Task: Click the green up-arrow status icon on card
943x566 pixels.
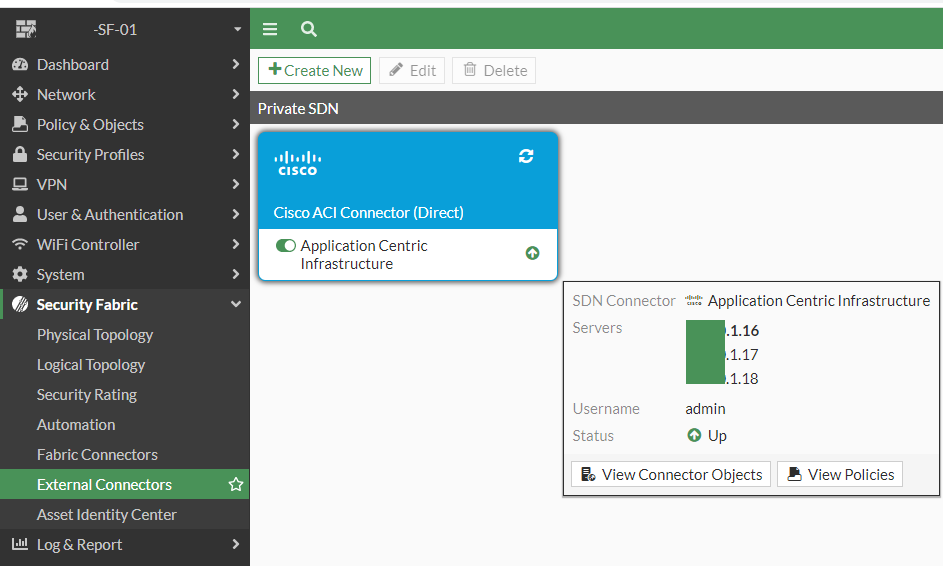Action: coord(532,253)
